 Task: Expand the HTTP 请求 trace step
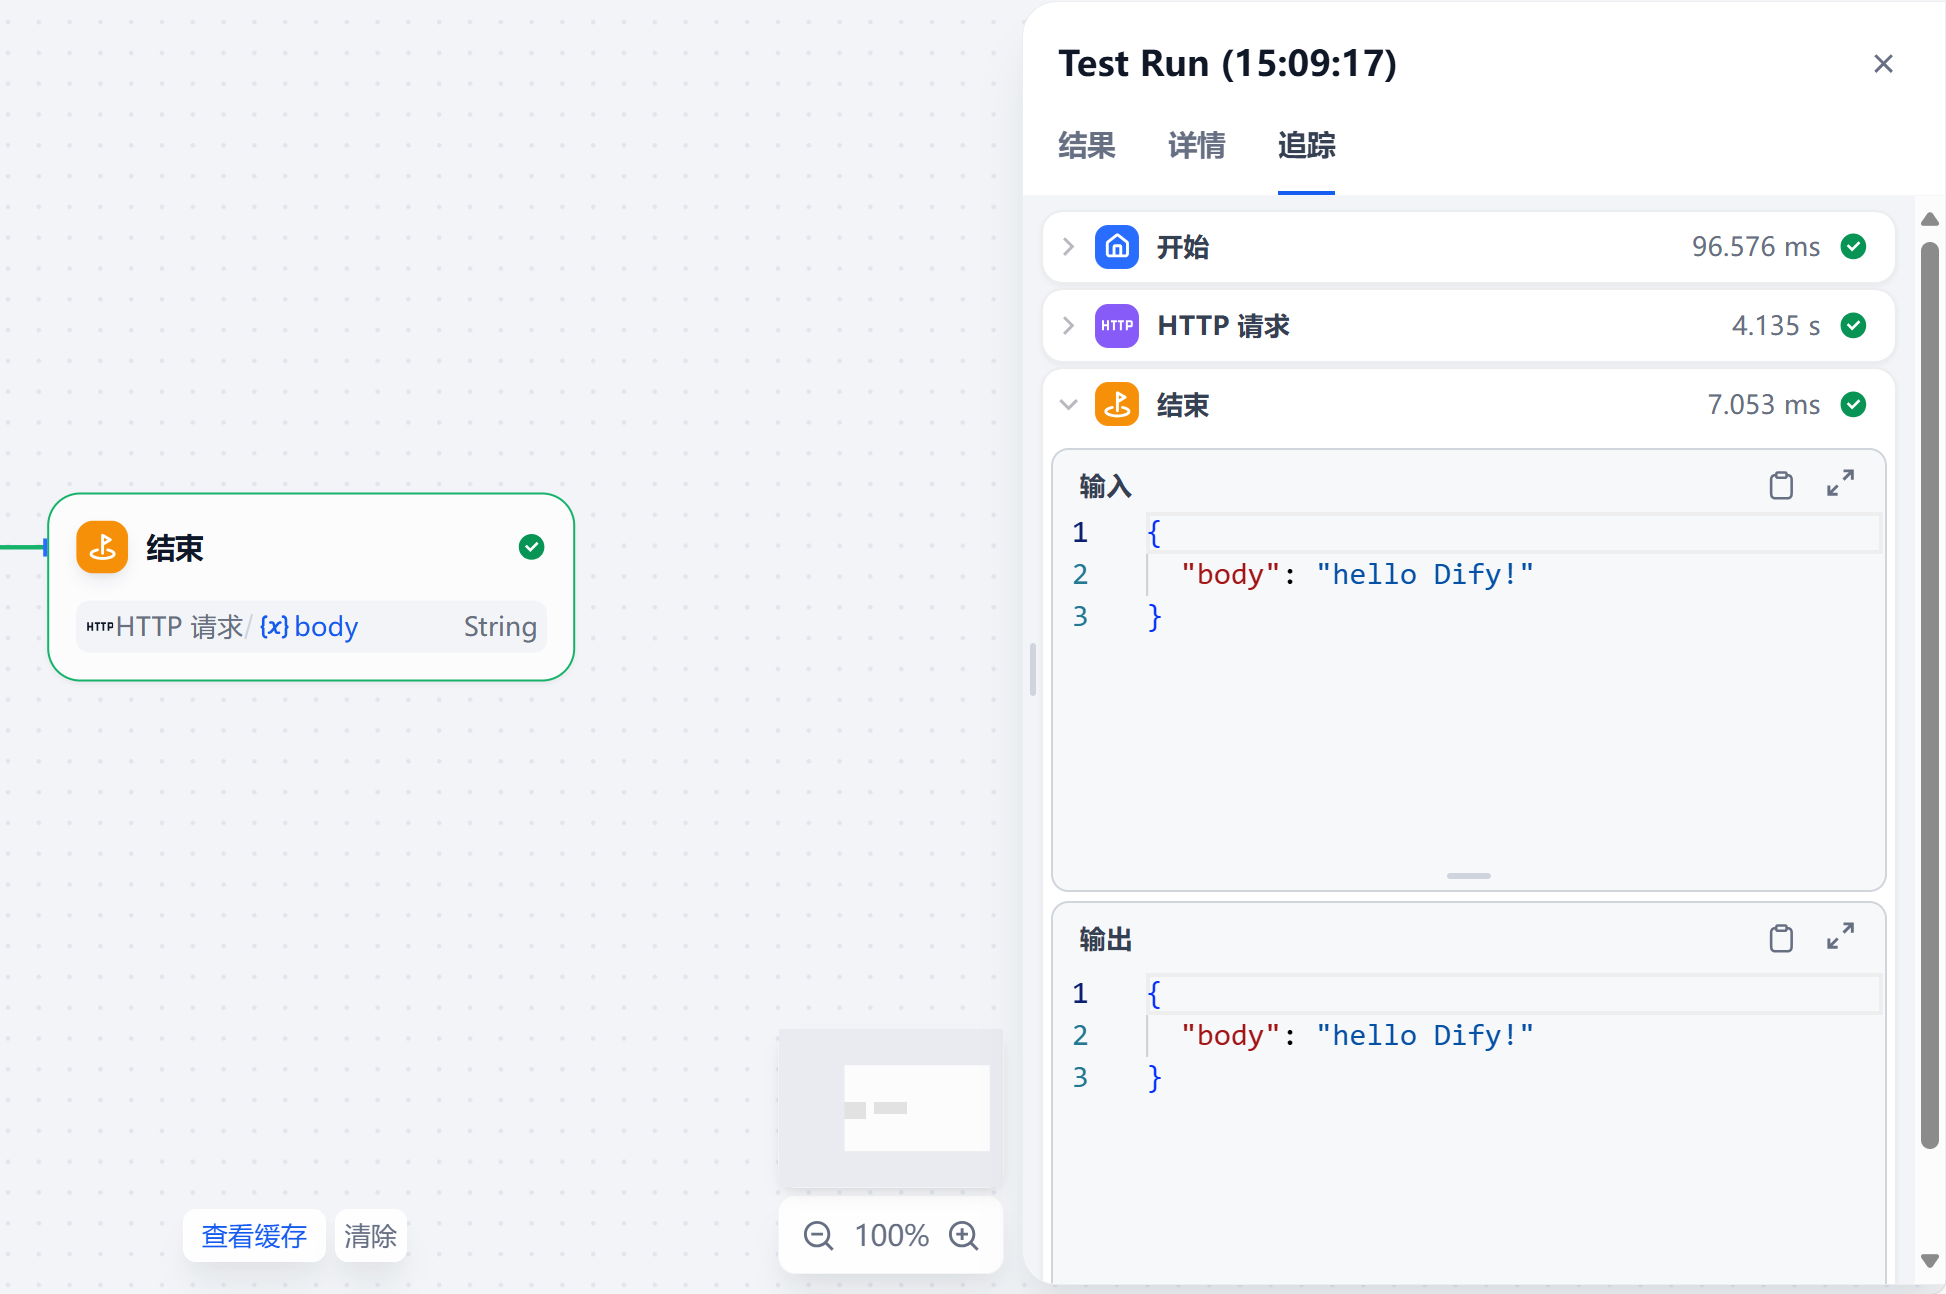point(1068,326)
